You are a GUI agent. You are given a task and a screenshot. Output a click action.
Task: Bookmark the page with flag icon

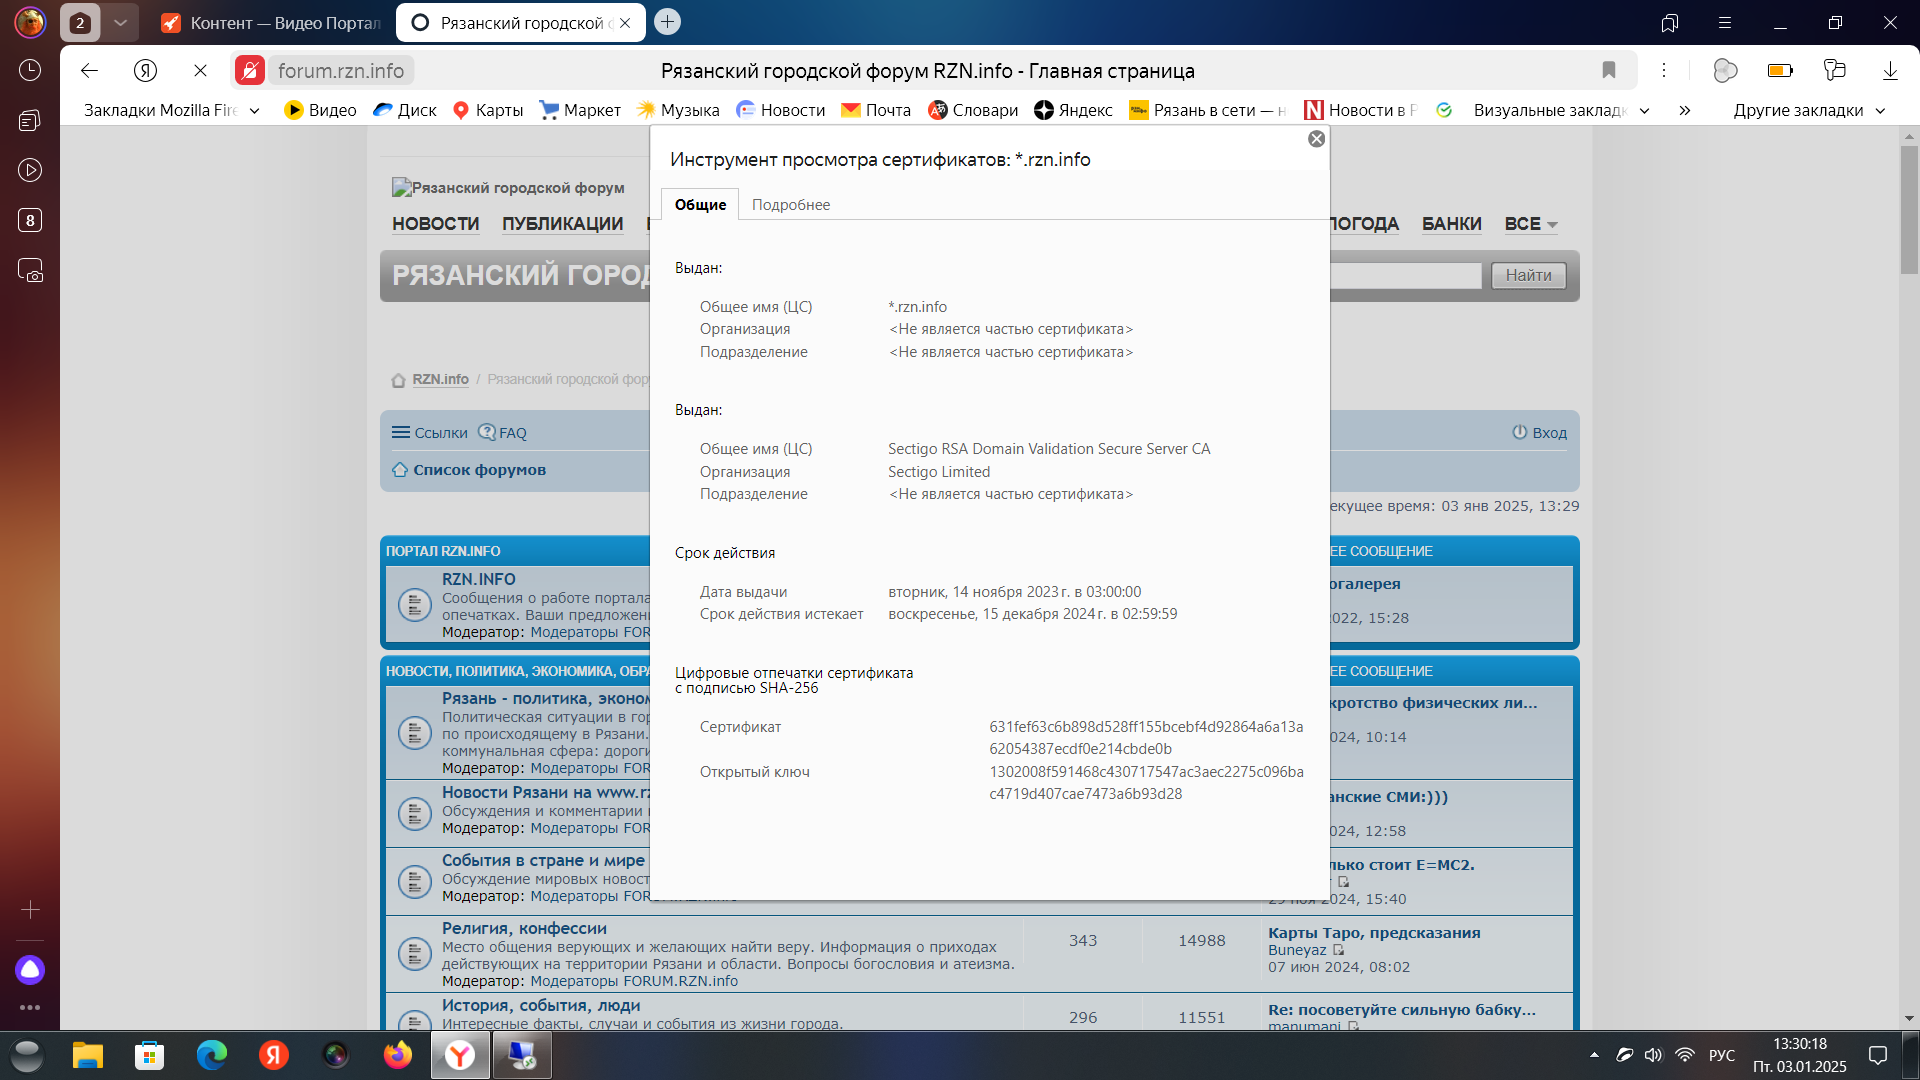(1609, 71)
